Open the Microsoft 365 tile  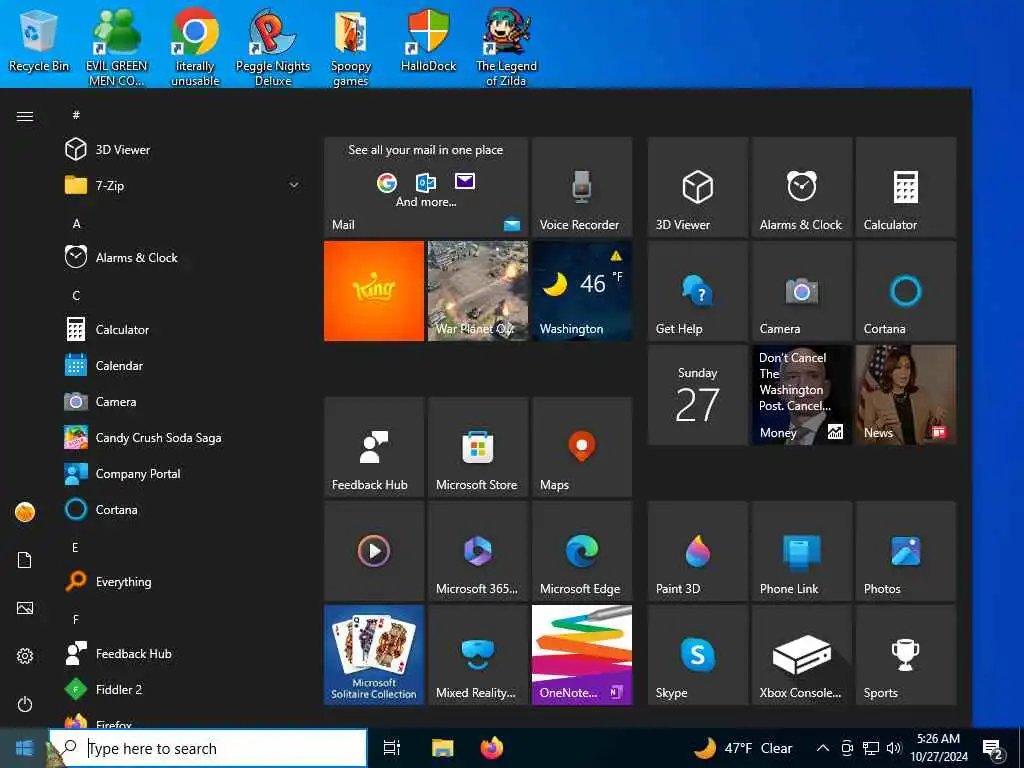coord(477,551)
